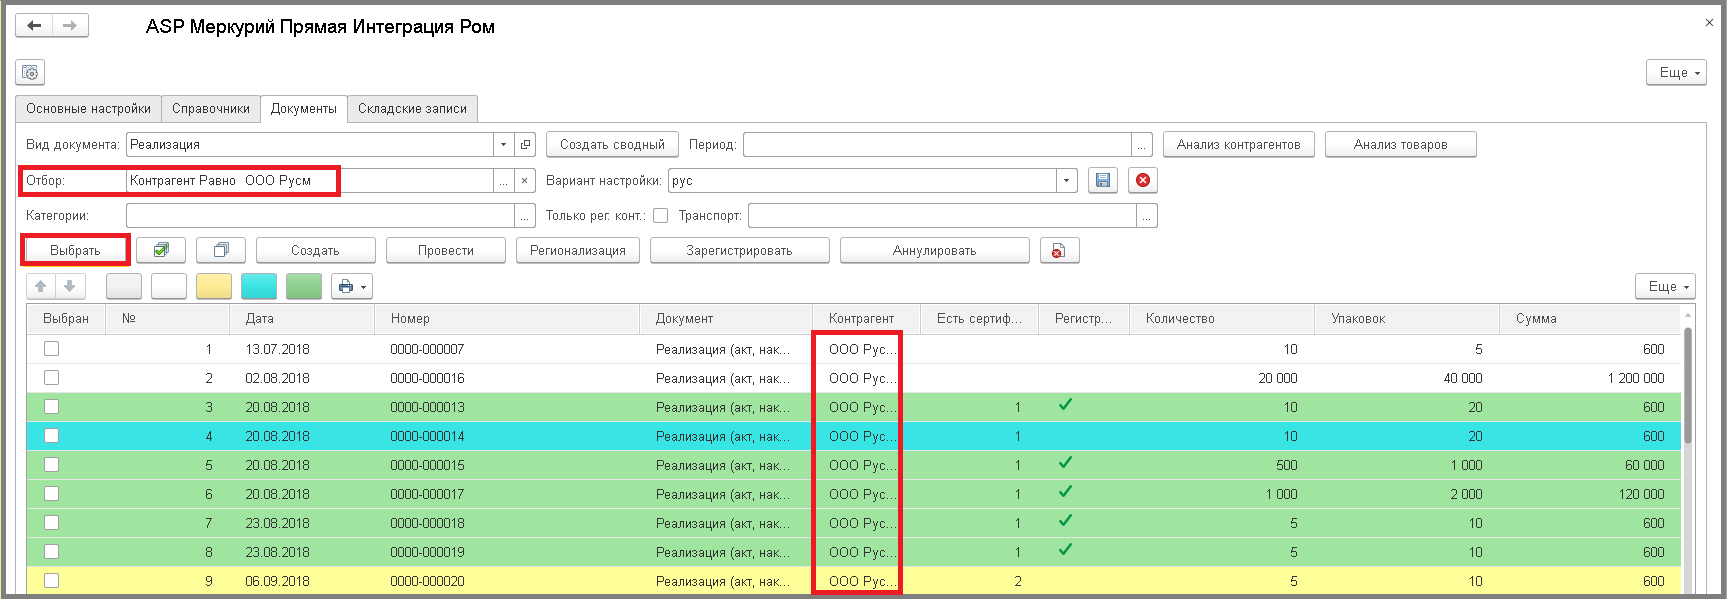Check the box for document 0000-000017
The height and width of the screenshot is (599, 1727).
pyautogui.click(x=51, y=494)
